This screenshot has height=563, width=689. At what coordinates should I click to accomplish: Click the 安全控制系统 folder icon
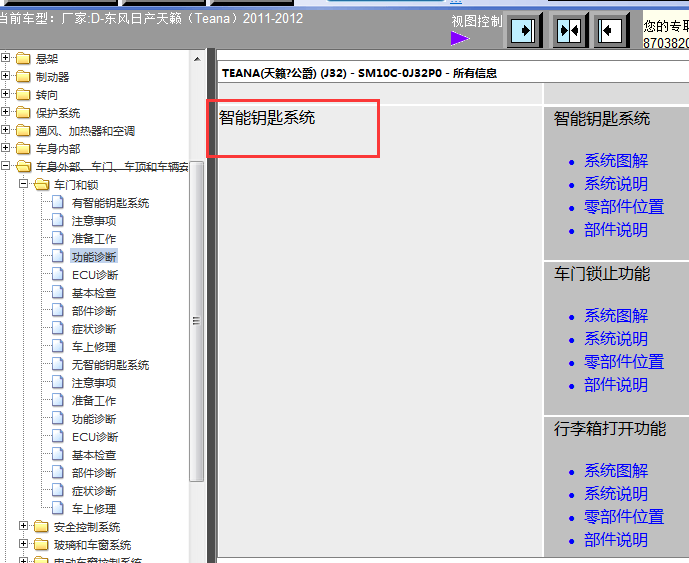(41, 527)
